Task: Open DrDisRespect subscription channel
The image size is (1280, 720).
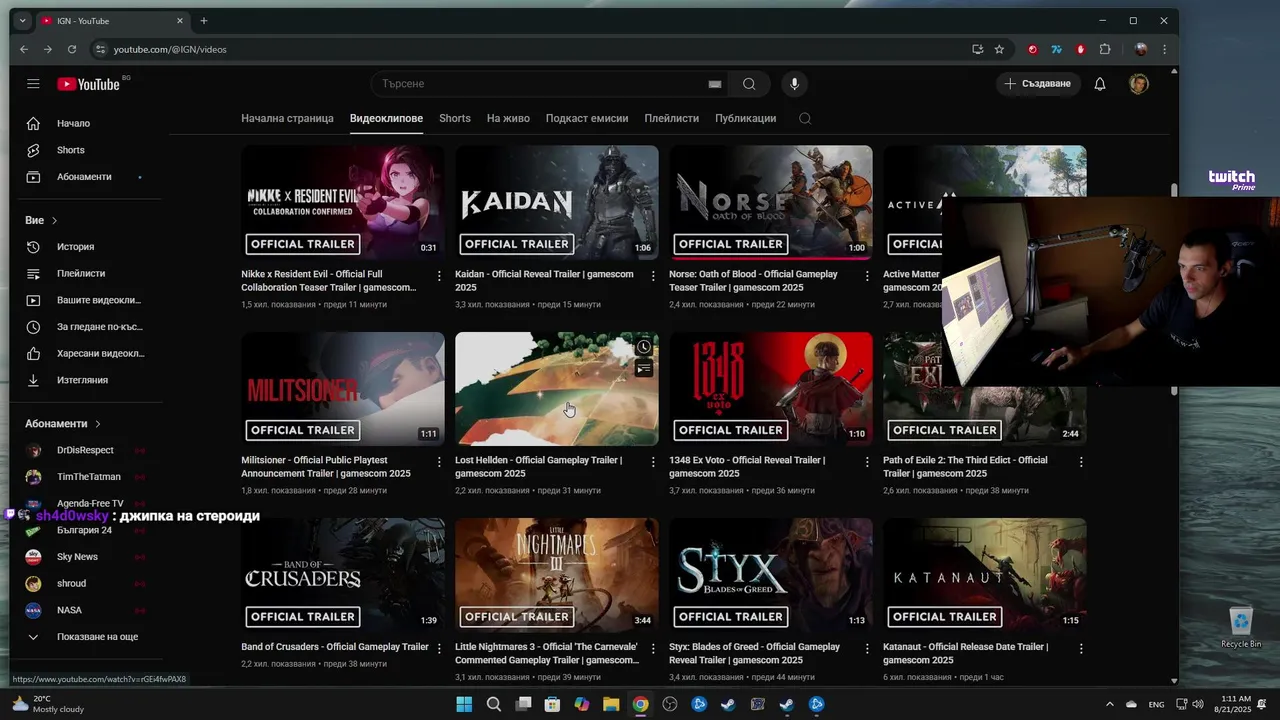Action: click(x=85, y=451)
